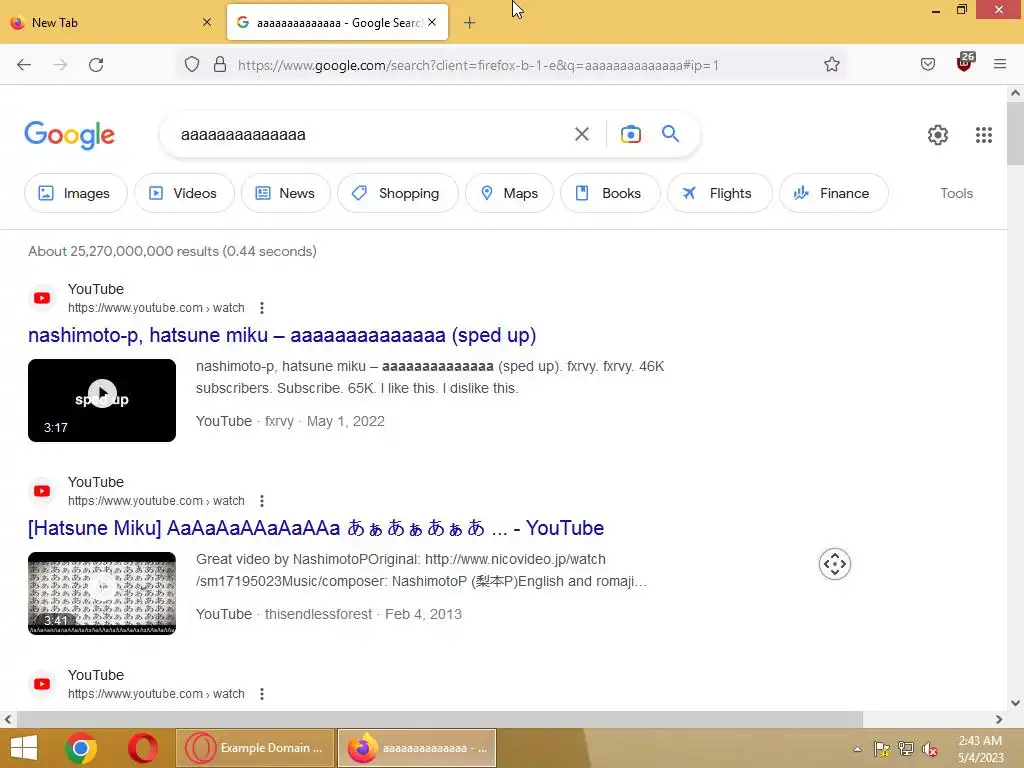Open the Firefox hamburger application menu
1024x768 pixels.
point(1000,64)
